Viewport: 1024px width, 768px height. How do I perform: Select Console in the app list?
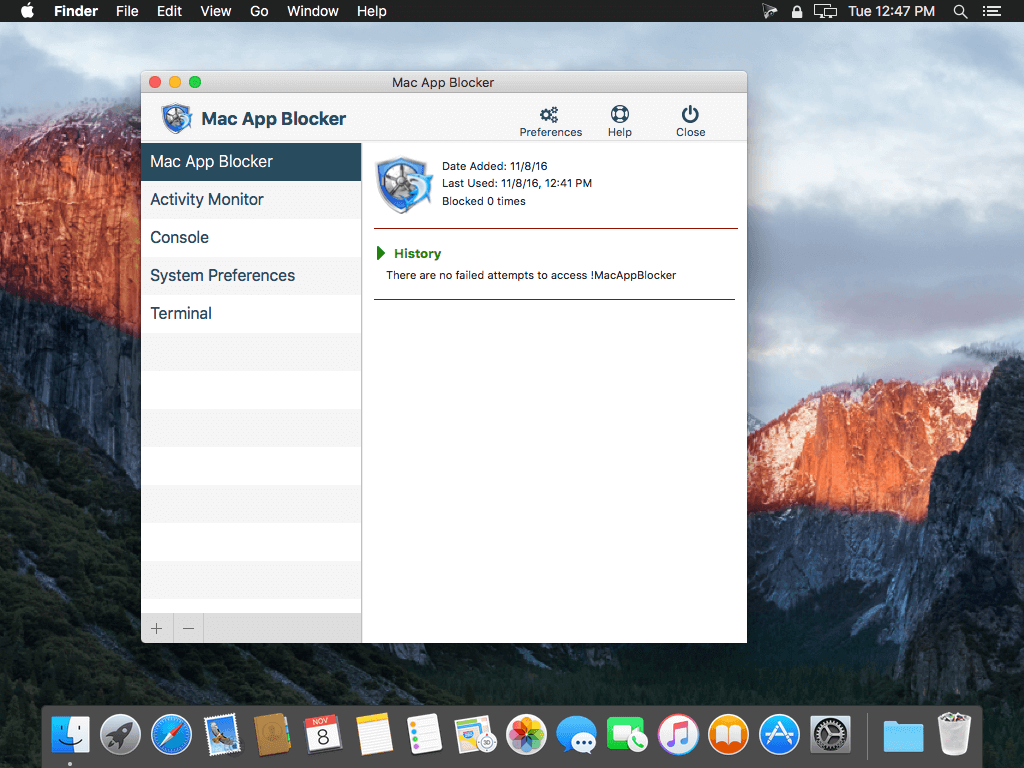point(251,237)
